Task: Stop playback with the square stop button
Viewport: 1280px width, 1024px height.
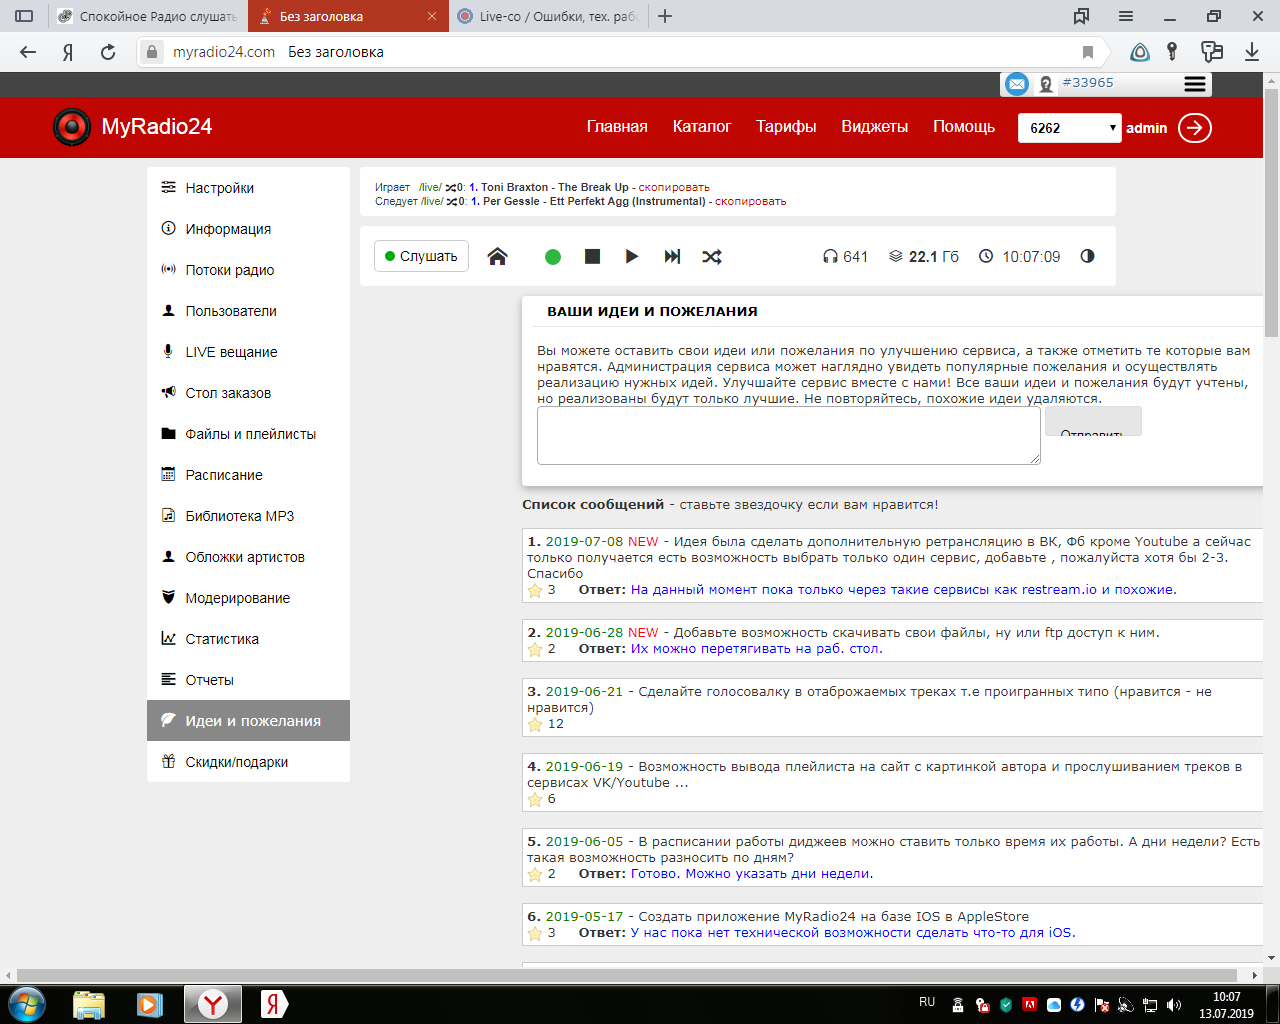Action: (592, 256)
